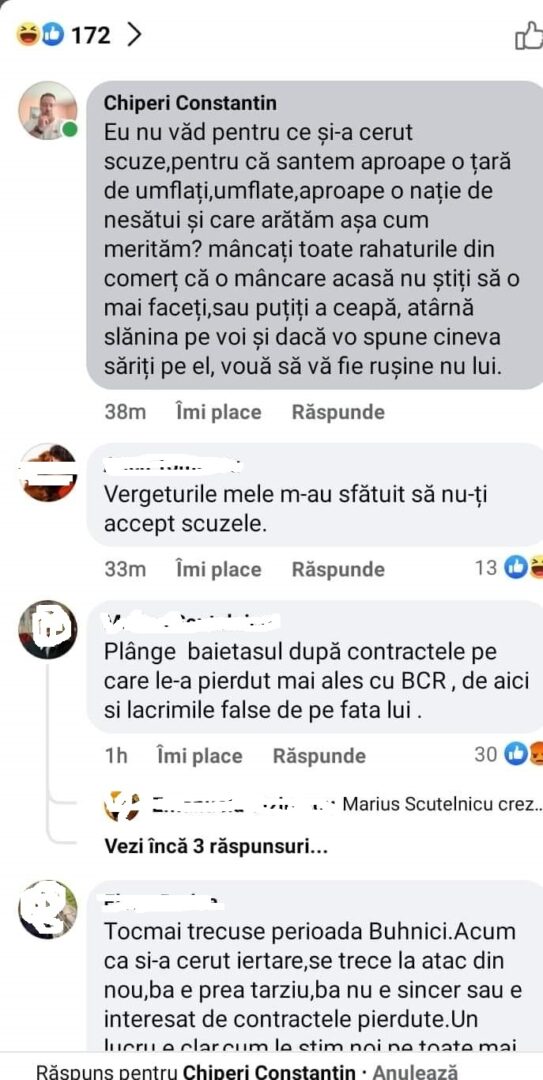Open the reactions count arrow next to 172

click(134, 34)
